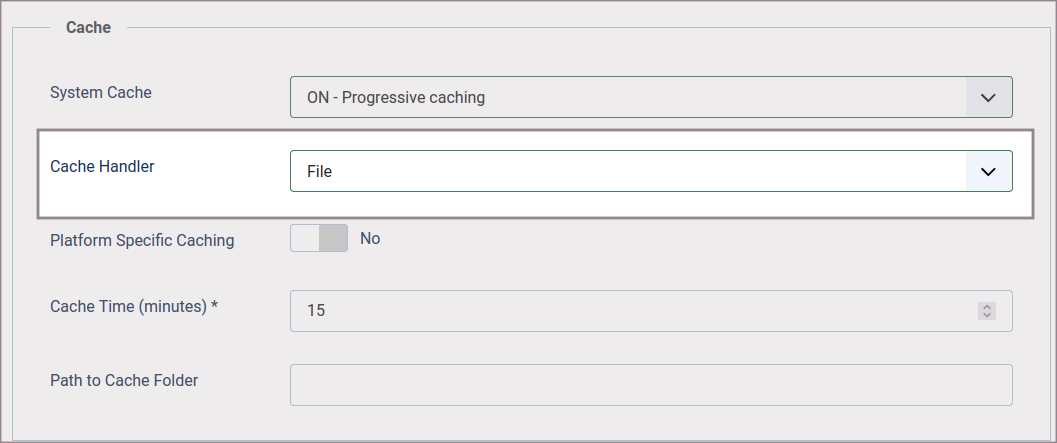Click the value 15 in Cache Time
The image size is (1057, 443).
pos(316,311)
